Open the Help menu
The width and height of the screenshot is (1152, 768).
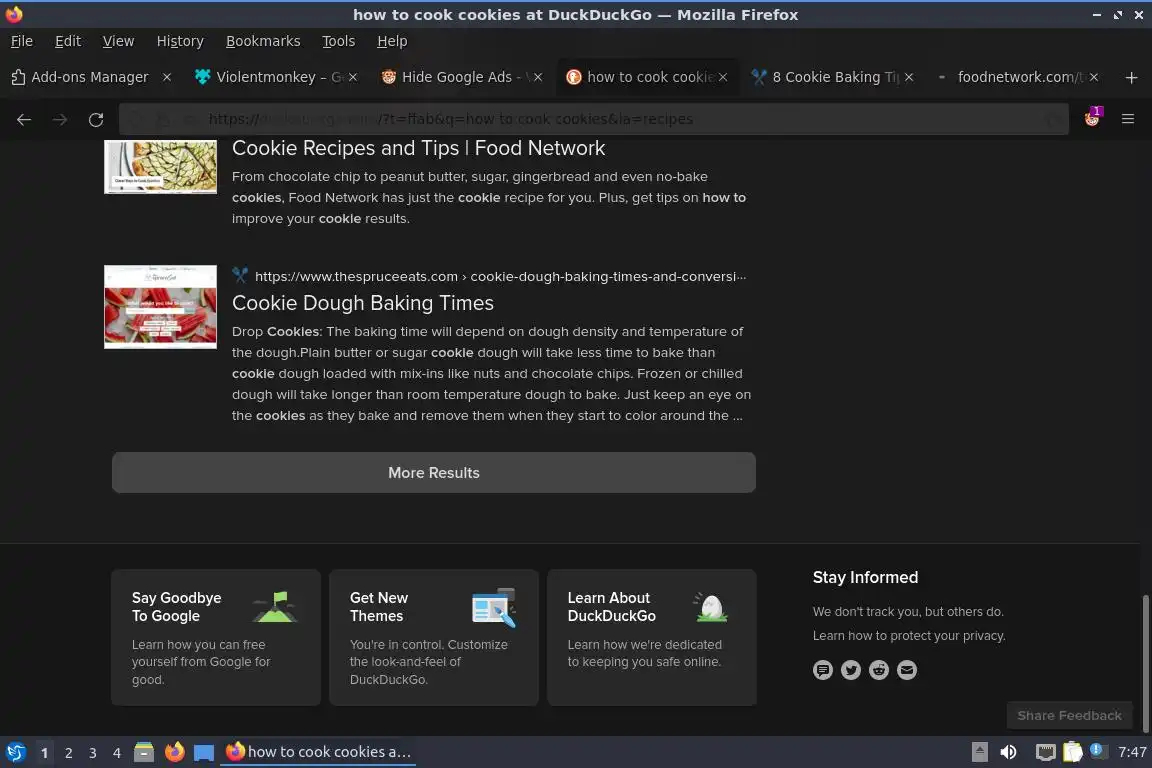[x=392, y=41]
